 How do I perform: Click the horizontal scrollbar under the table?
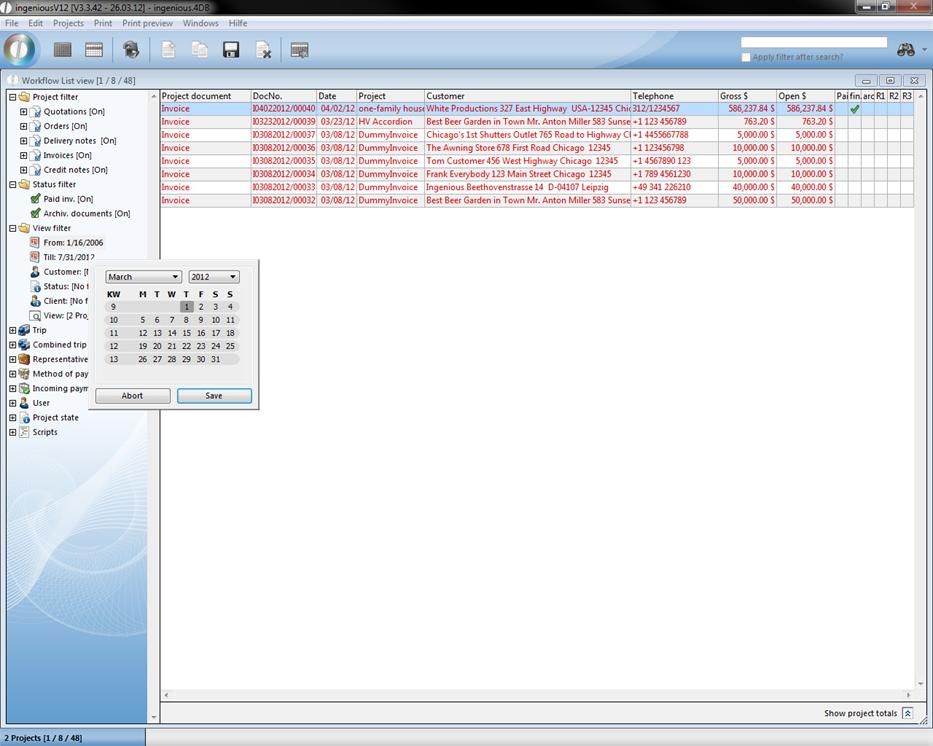coord(536,695)
